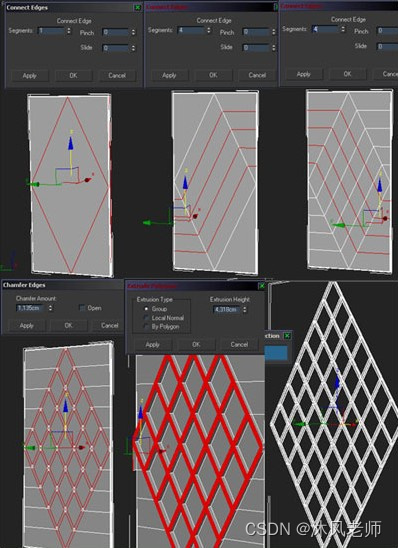Click Segments spinner in middle Connect Edges dialog

(x=209, y=30)
